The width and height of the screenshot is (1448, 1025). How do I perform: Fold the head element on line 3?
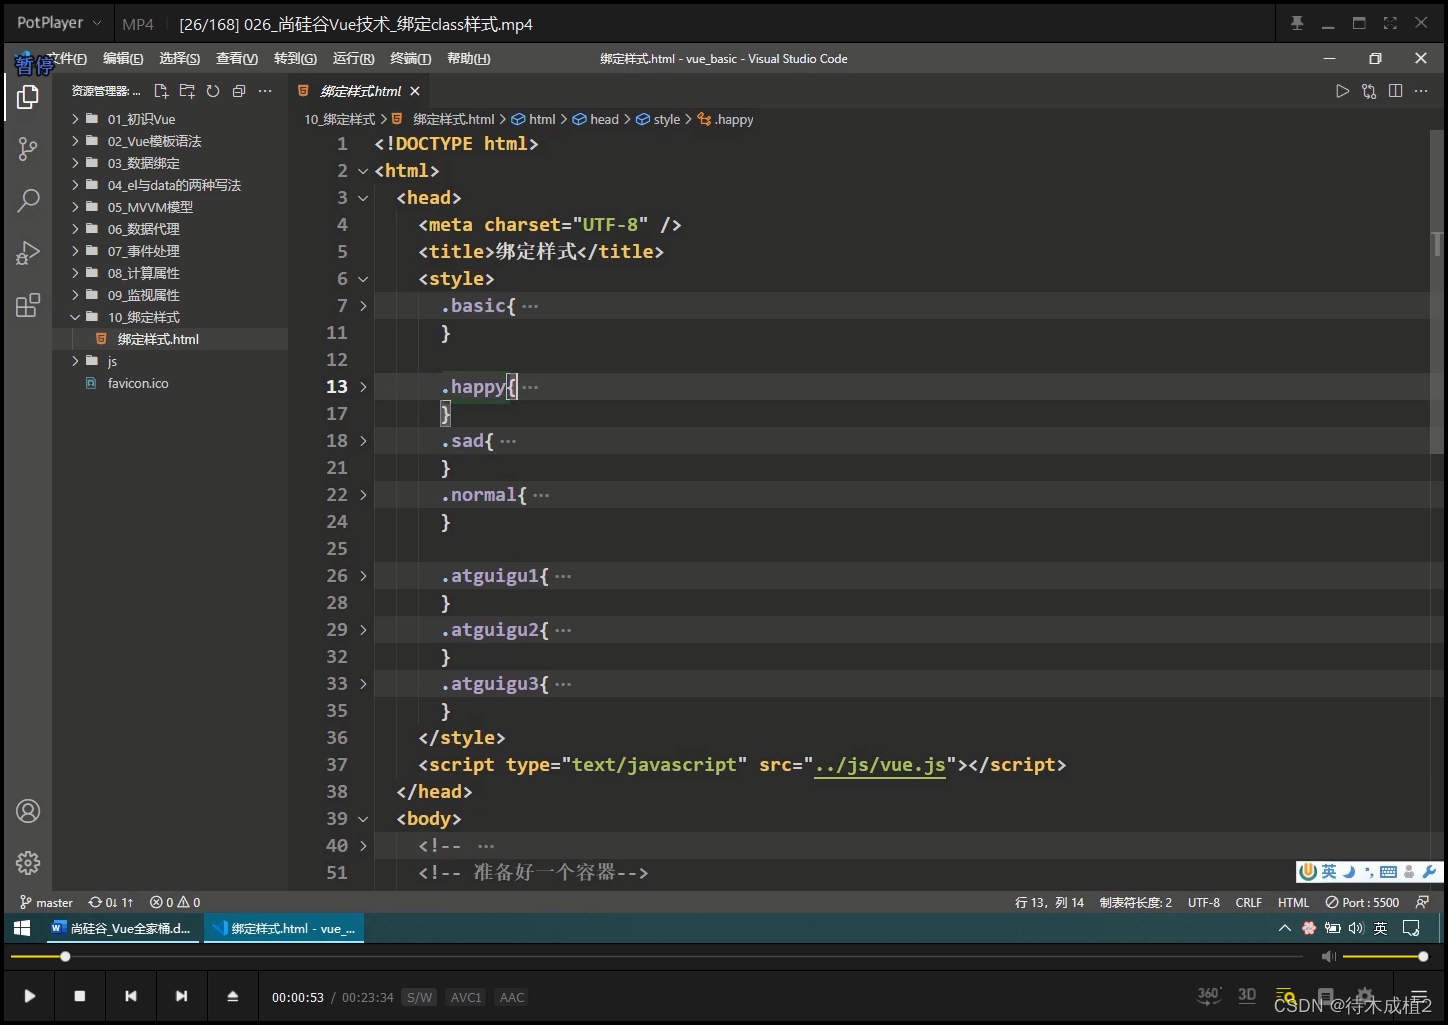point(363,198)
